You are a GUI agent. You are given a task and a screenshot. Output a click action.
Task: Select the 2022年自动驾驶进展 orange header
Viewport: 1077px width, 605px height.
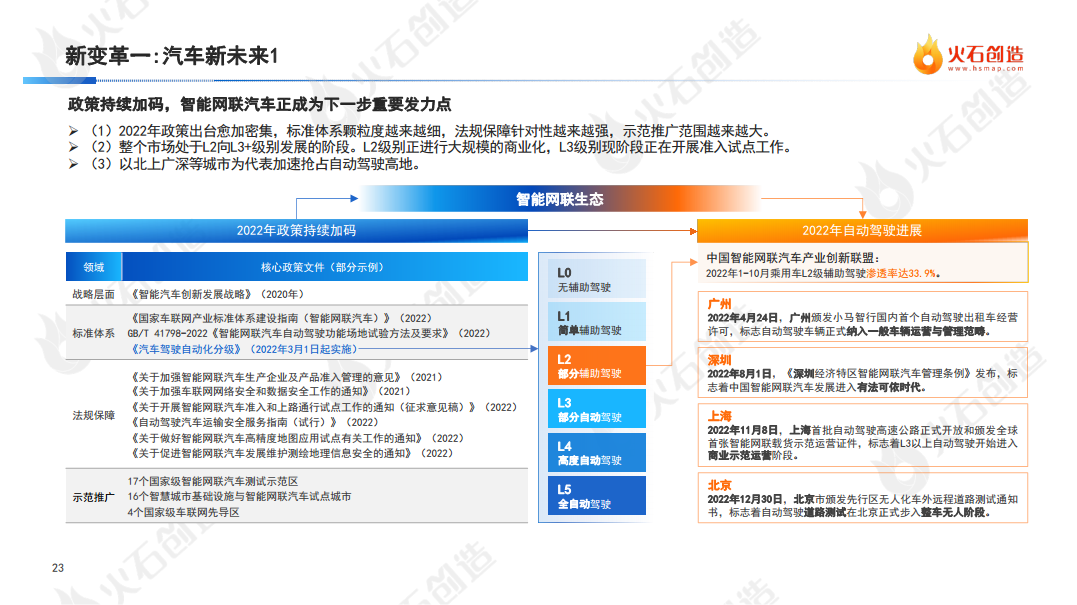[x=862, y=231]
